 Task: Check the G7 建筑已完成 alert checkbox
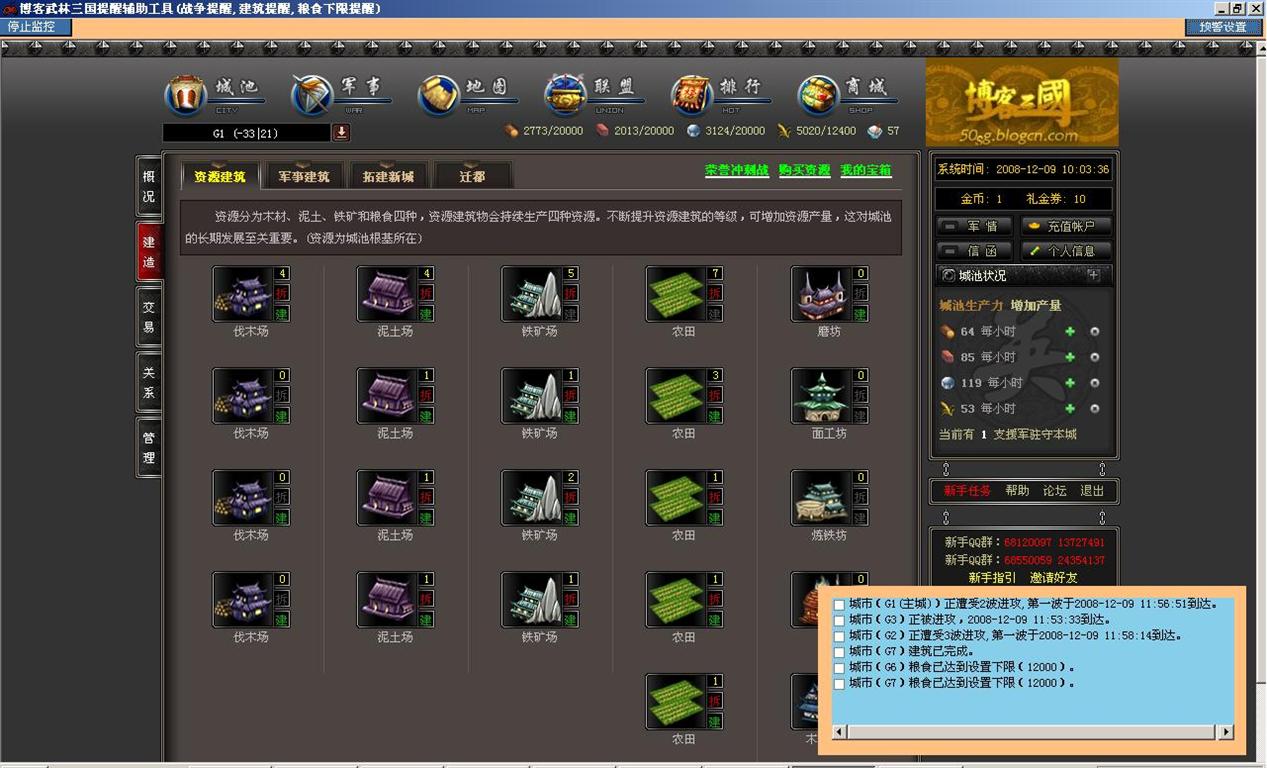click(839, 652)
